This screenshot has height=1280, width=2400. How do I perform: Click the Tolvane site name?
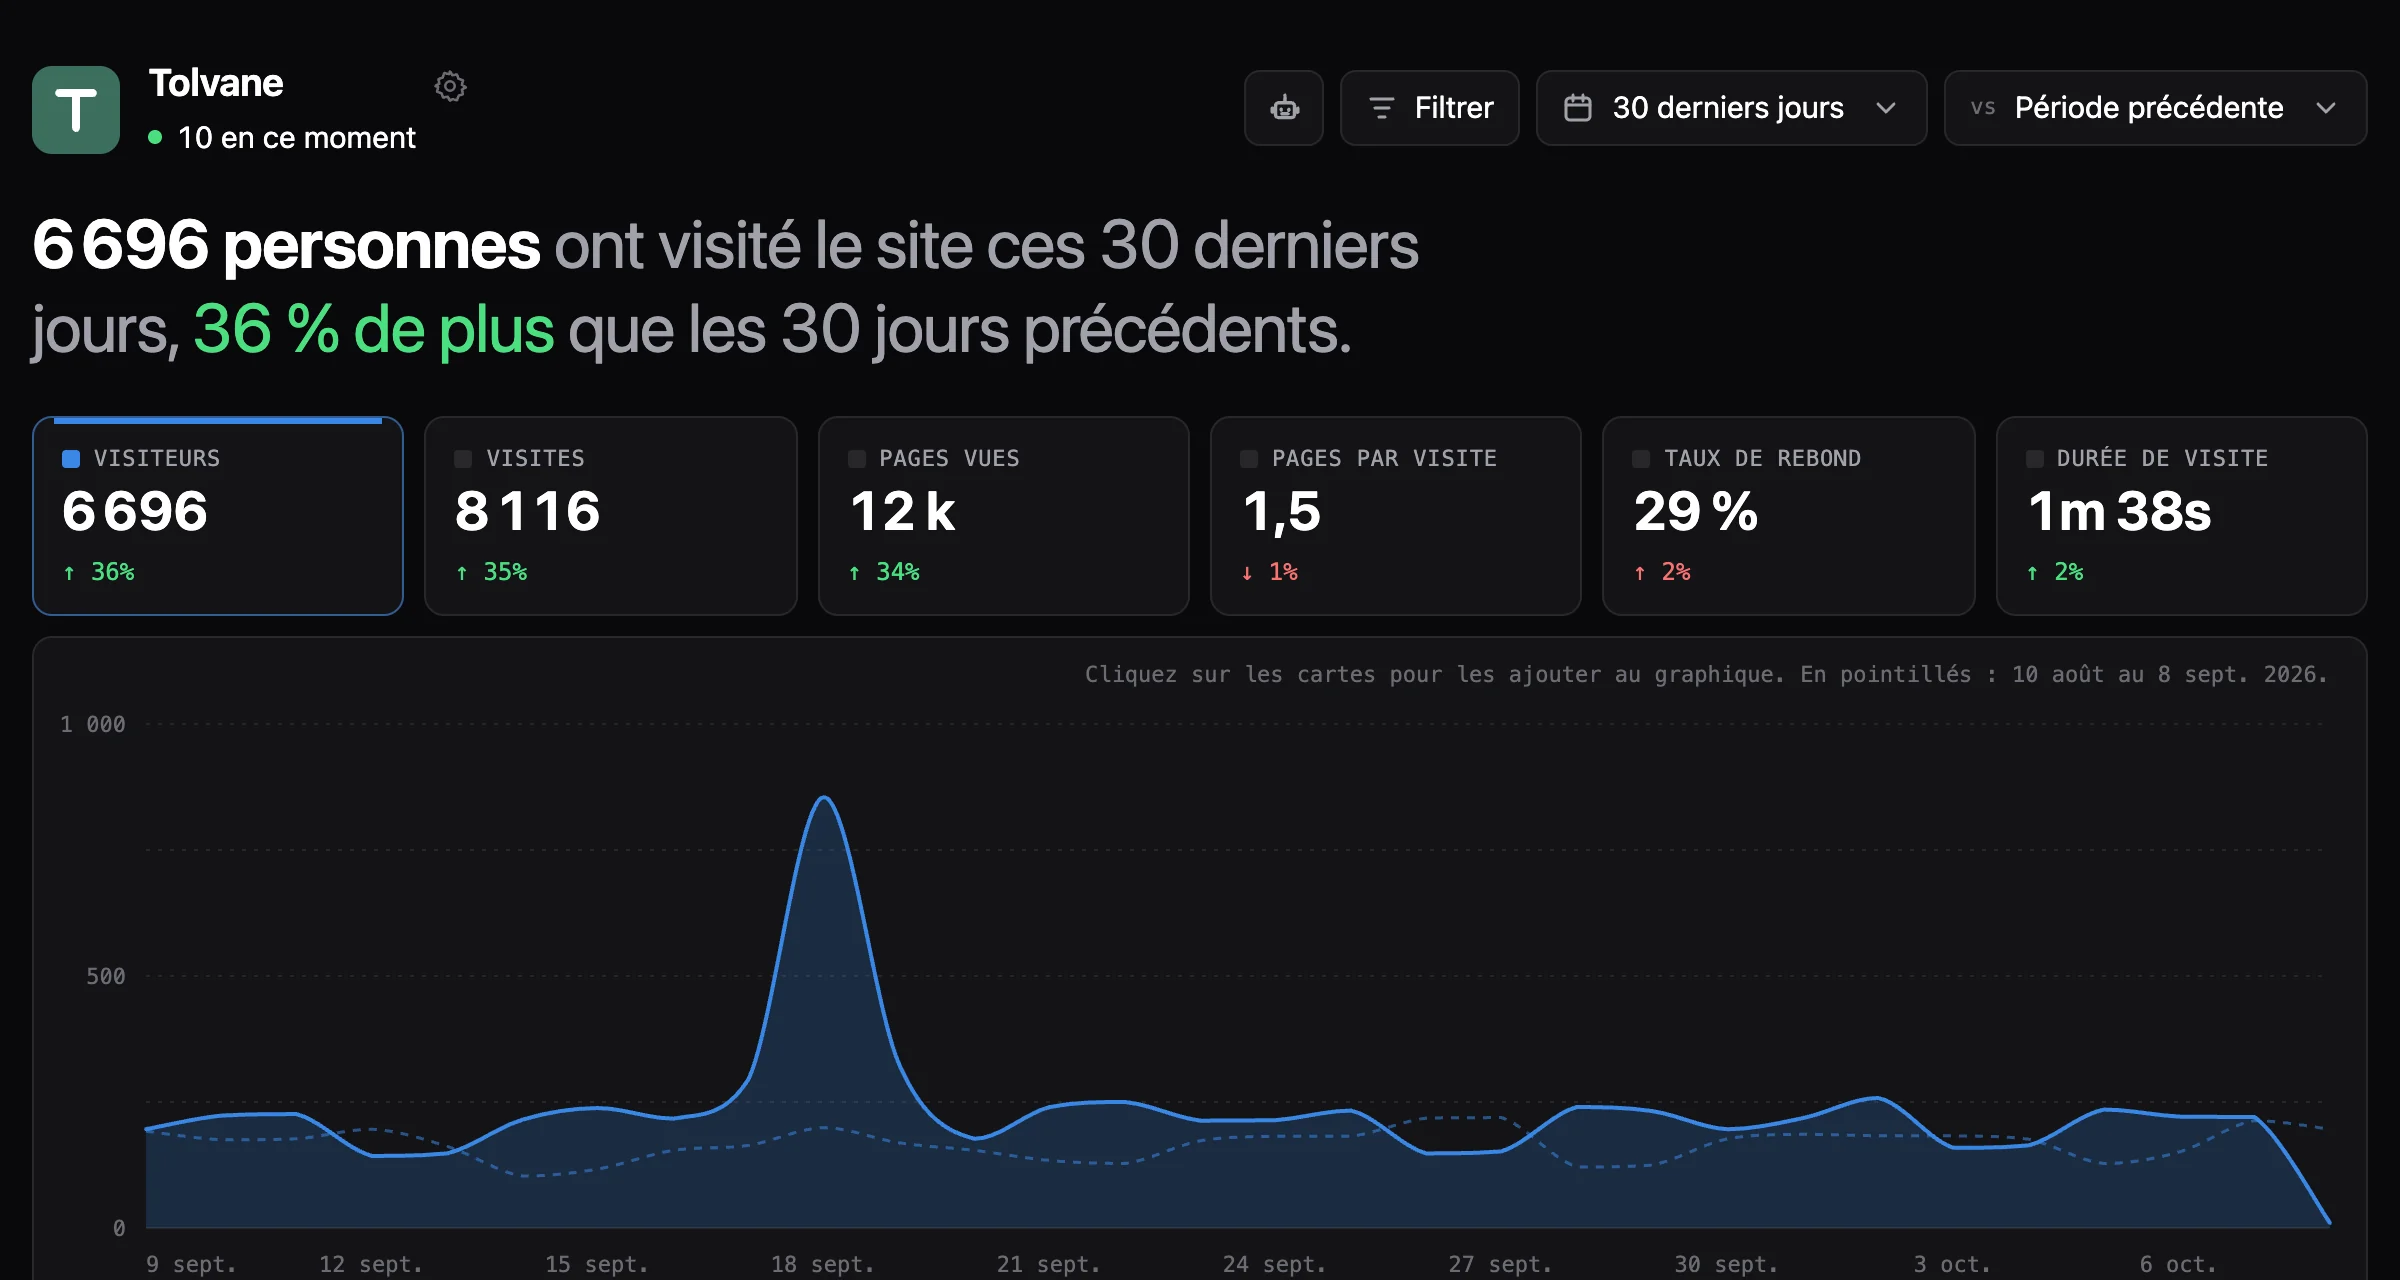pyautogui.click(x=216, y=83)
